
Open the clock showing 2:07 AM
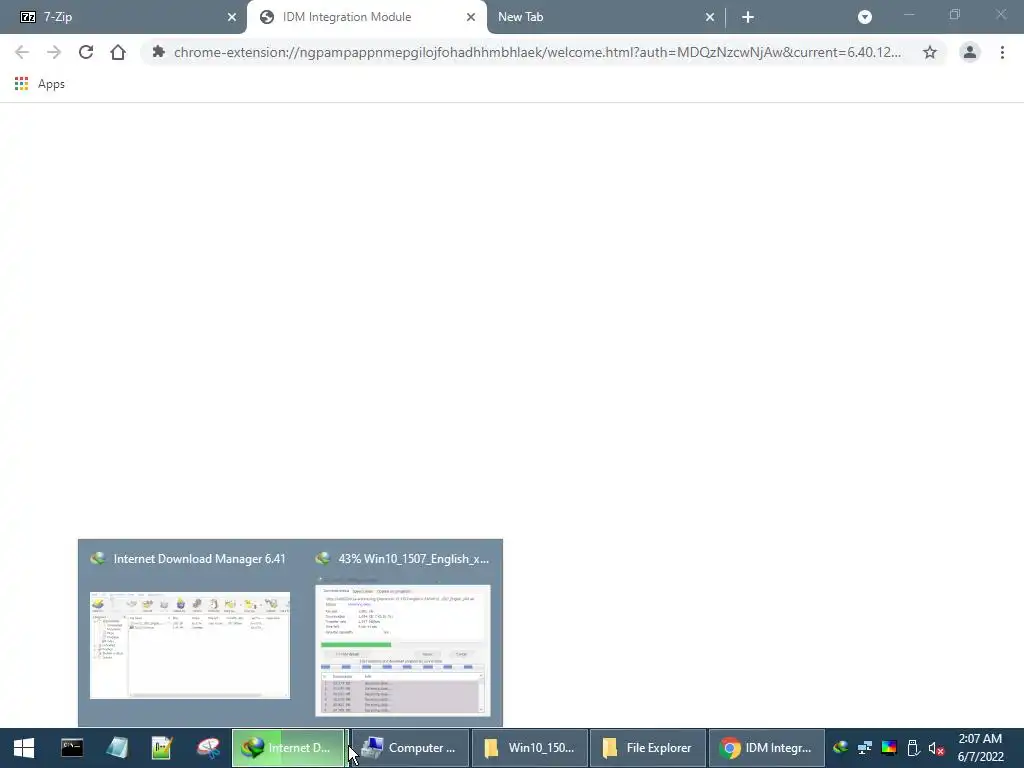[x=980, y=748]
